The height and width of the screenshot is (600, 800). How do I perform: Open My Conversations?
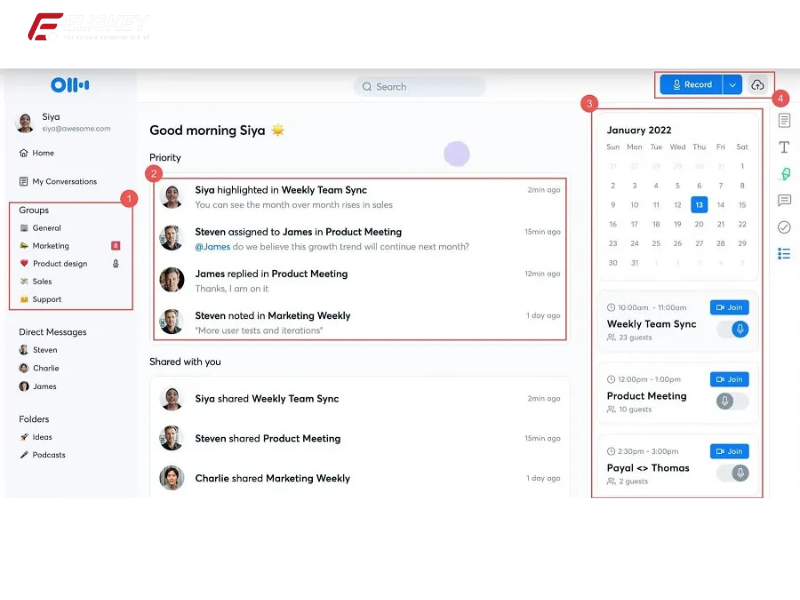(64, 182)
